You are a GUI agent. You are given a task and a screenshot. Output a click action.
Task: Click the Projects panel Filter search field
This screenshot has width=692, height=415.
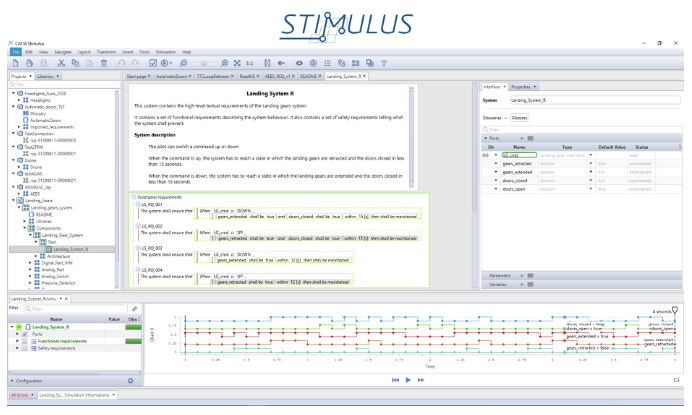coord(64,84)
